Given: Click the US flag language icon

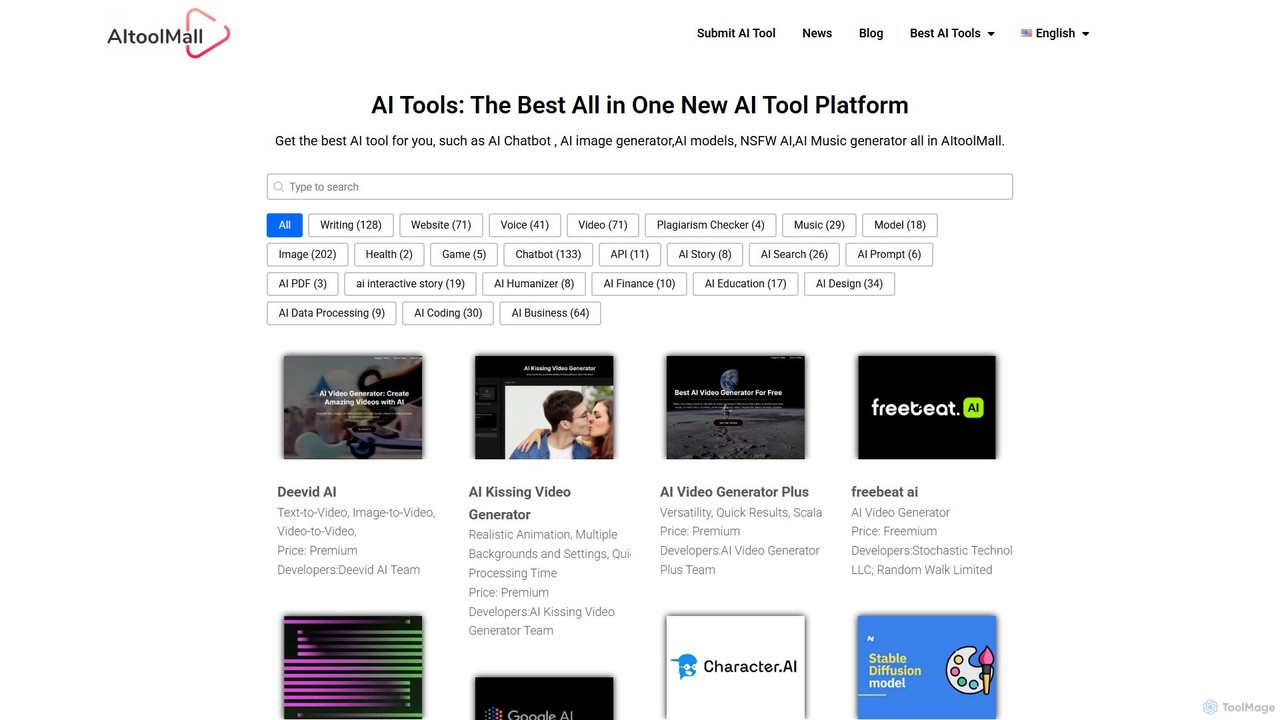Looking at the screenshot, I should click(x=1026, y=33).
